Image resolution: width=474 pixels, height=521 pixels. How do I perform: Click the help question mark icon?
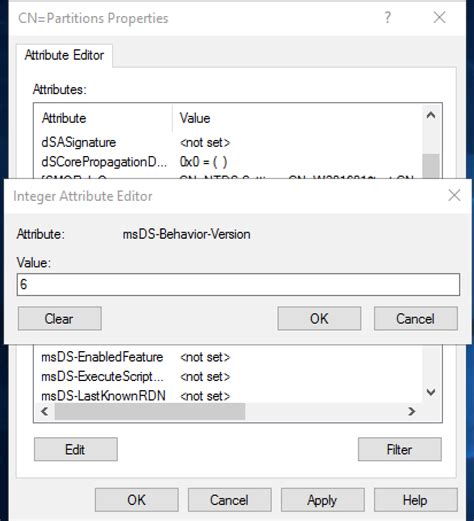coord(387,17)
